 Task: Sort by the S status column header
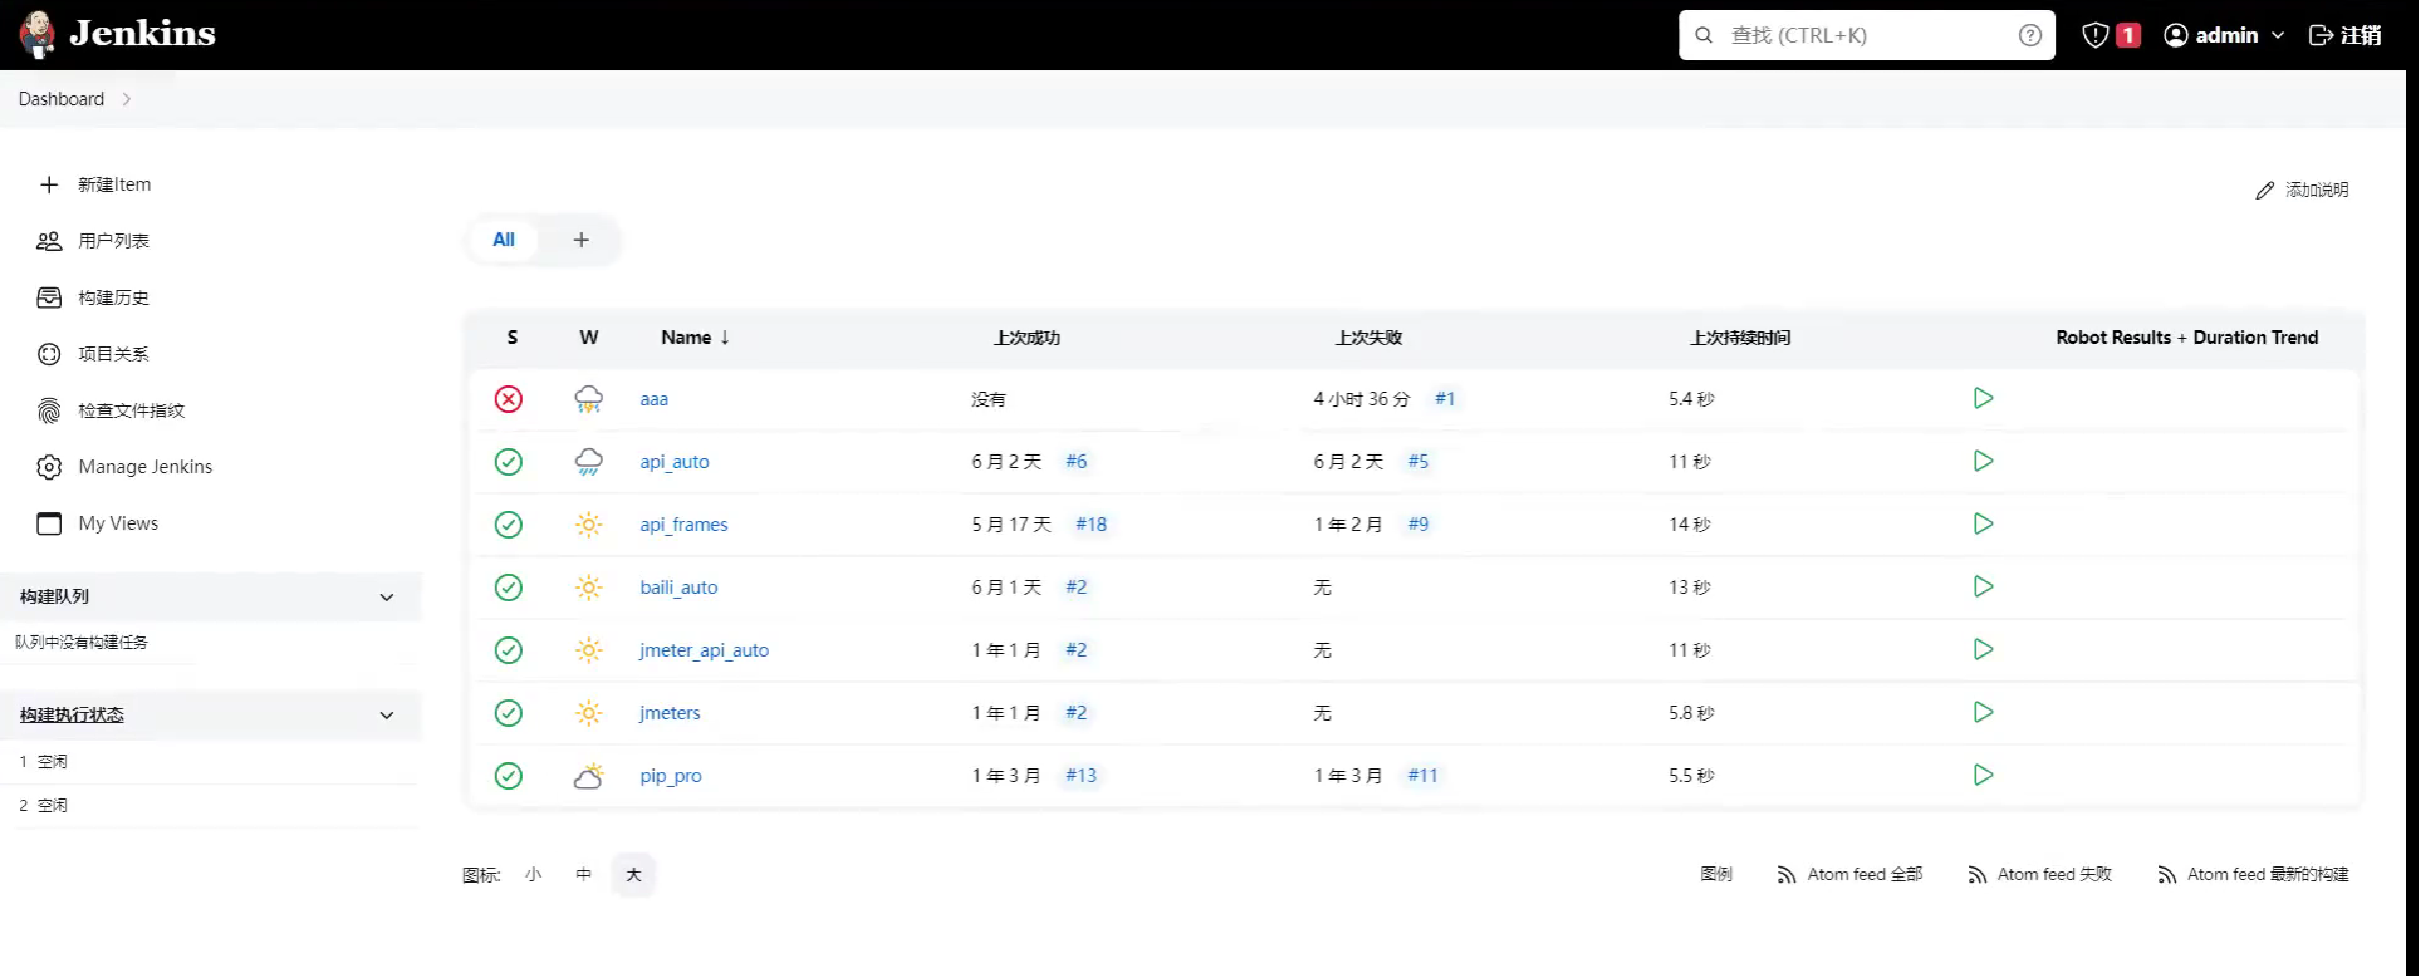point(512,338)
